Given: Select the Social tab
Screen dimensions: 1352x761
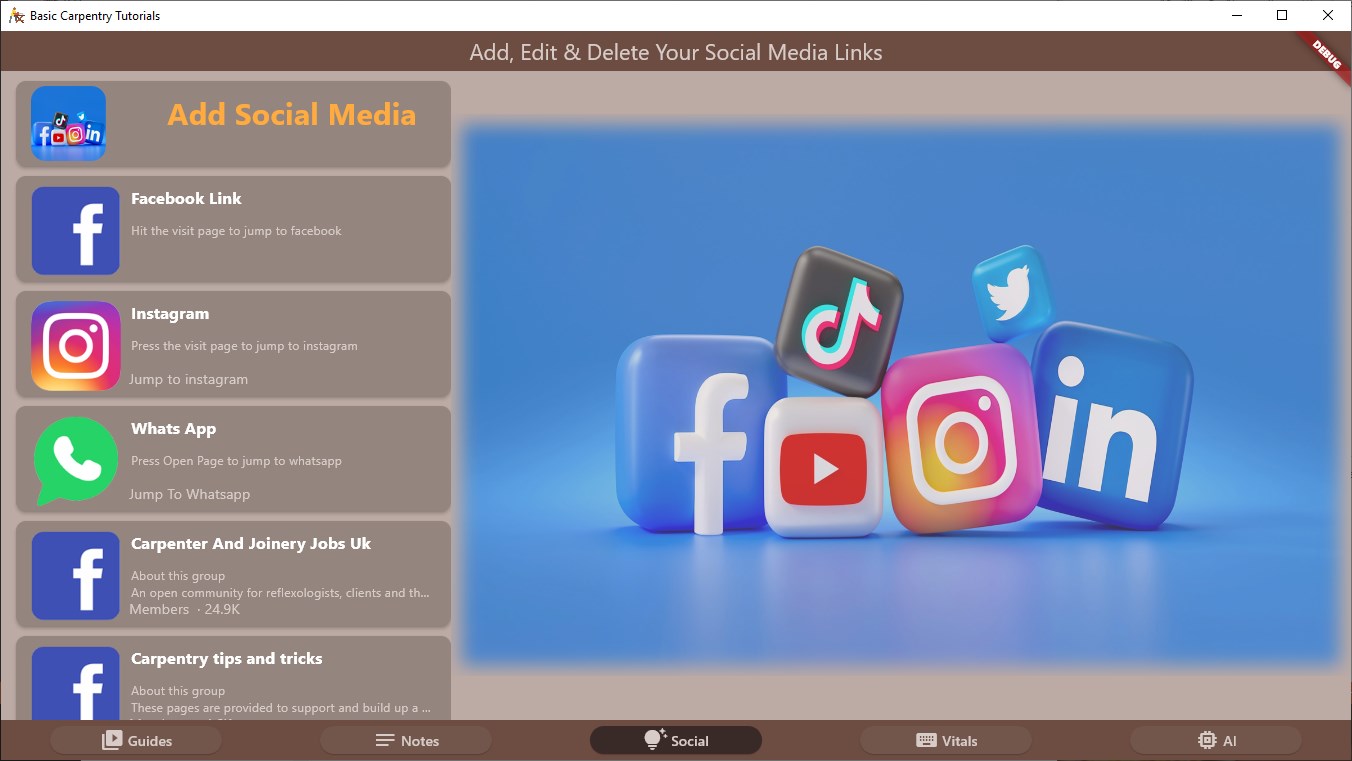Looking at the screenshot, I should 676,740.
